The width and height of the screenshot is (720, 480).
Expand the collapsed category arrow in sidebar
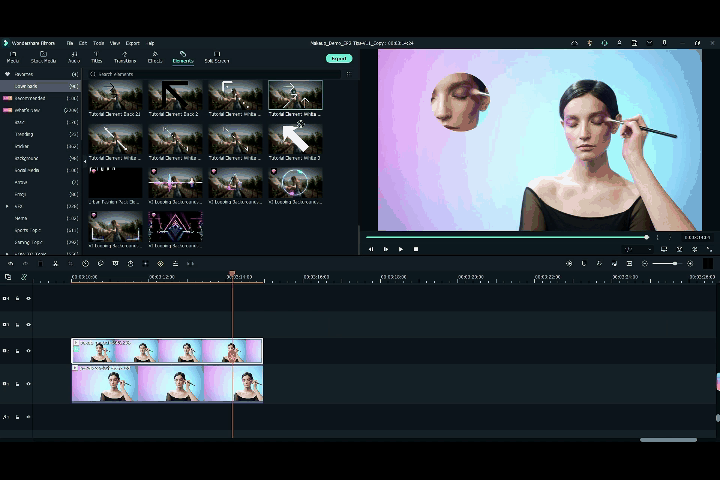point(7,206)
